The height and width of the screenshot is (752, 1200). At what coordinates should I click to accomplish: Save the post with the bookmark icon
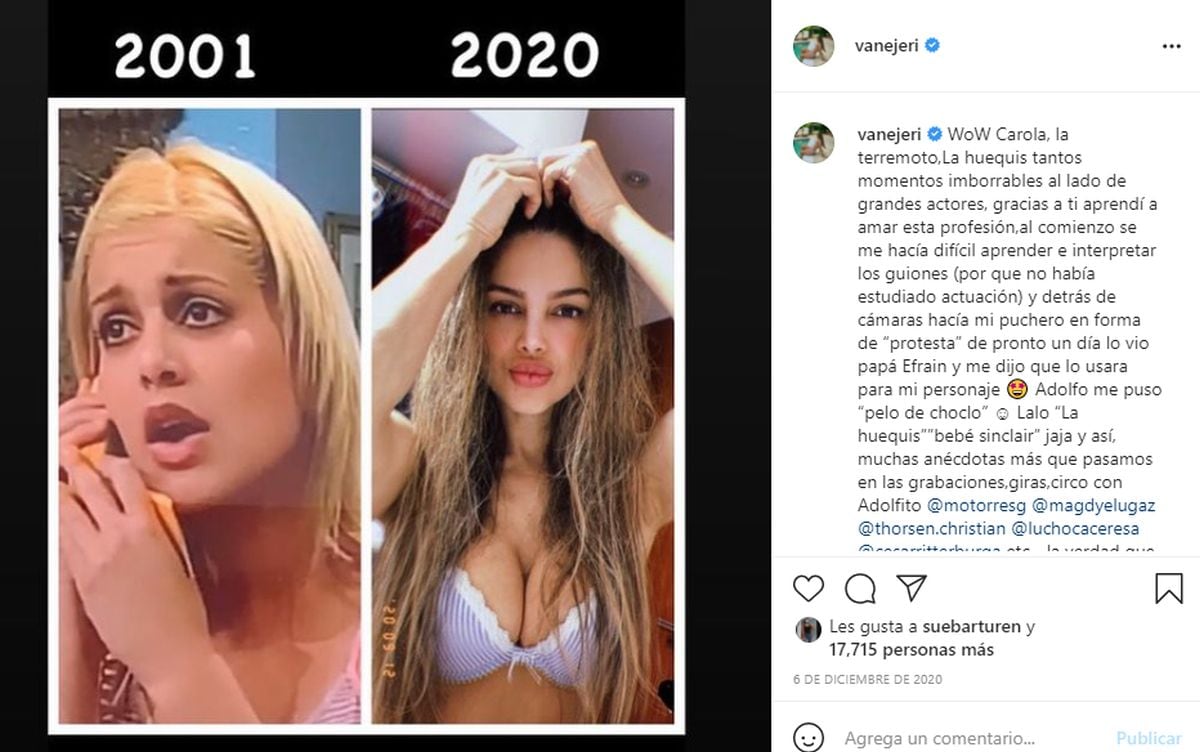[1168, 588]
